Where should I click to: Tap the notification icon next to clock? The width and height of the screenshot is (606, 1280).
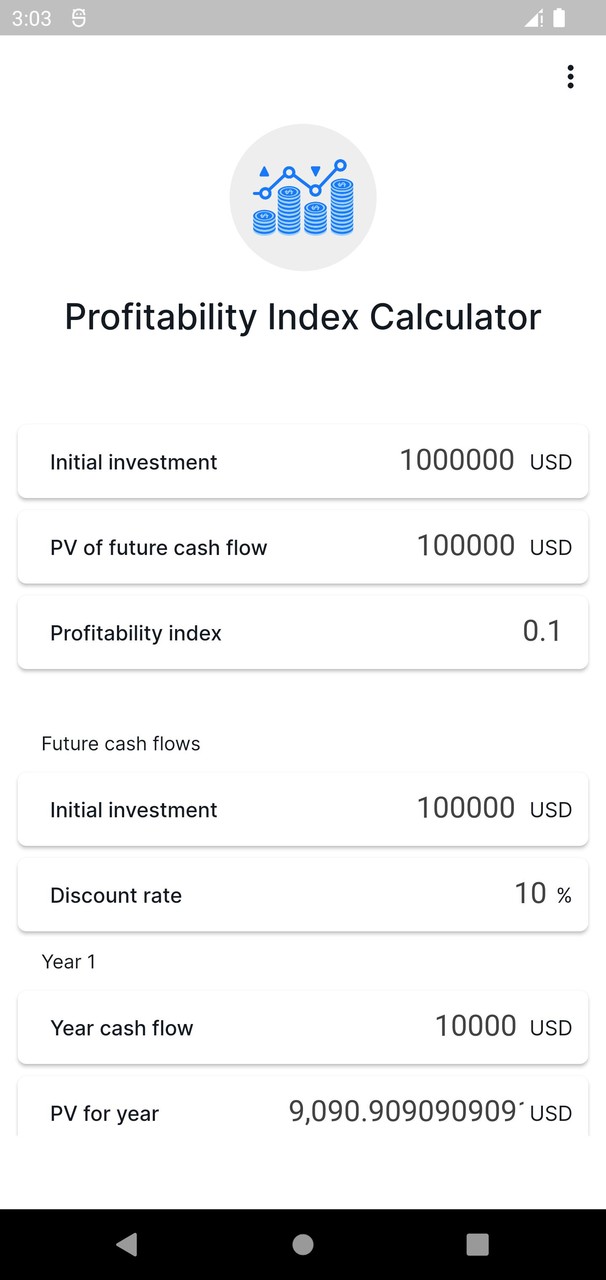[x=80, y=17]
